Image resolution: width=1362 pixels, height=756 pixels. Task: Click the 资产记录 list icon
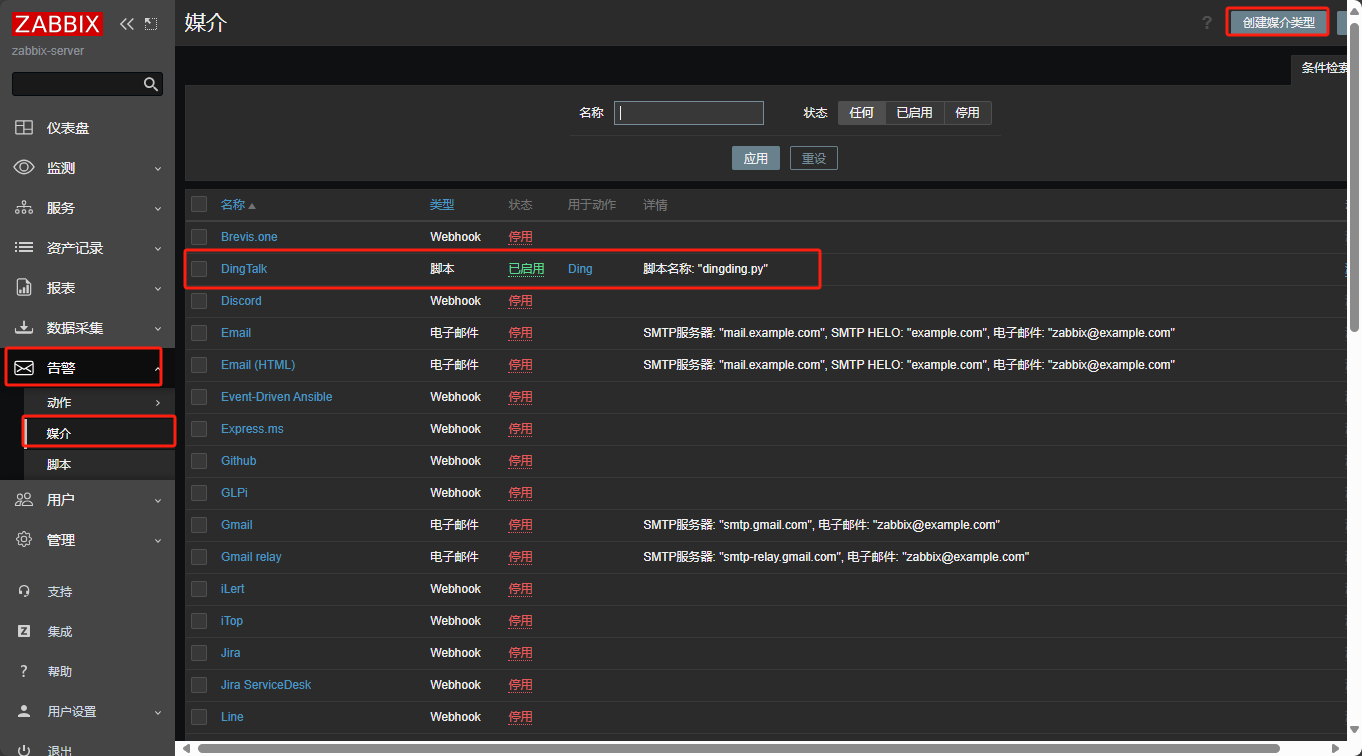coord(24,248)
